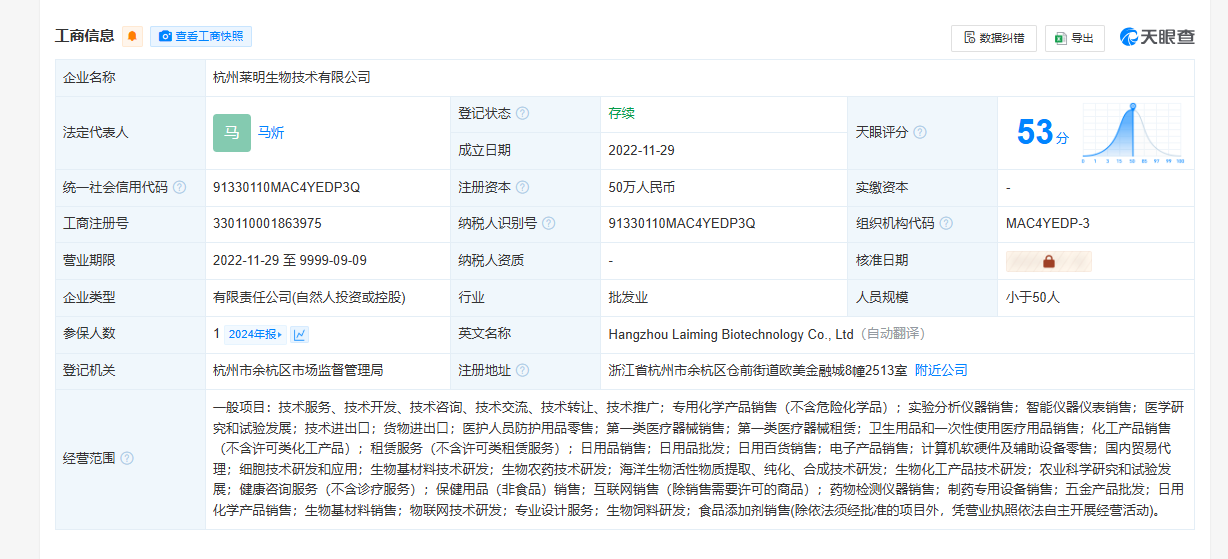Click help icon next to 经营范围

[x=127, y=459]
